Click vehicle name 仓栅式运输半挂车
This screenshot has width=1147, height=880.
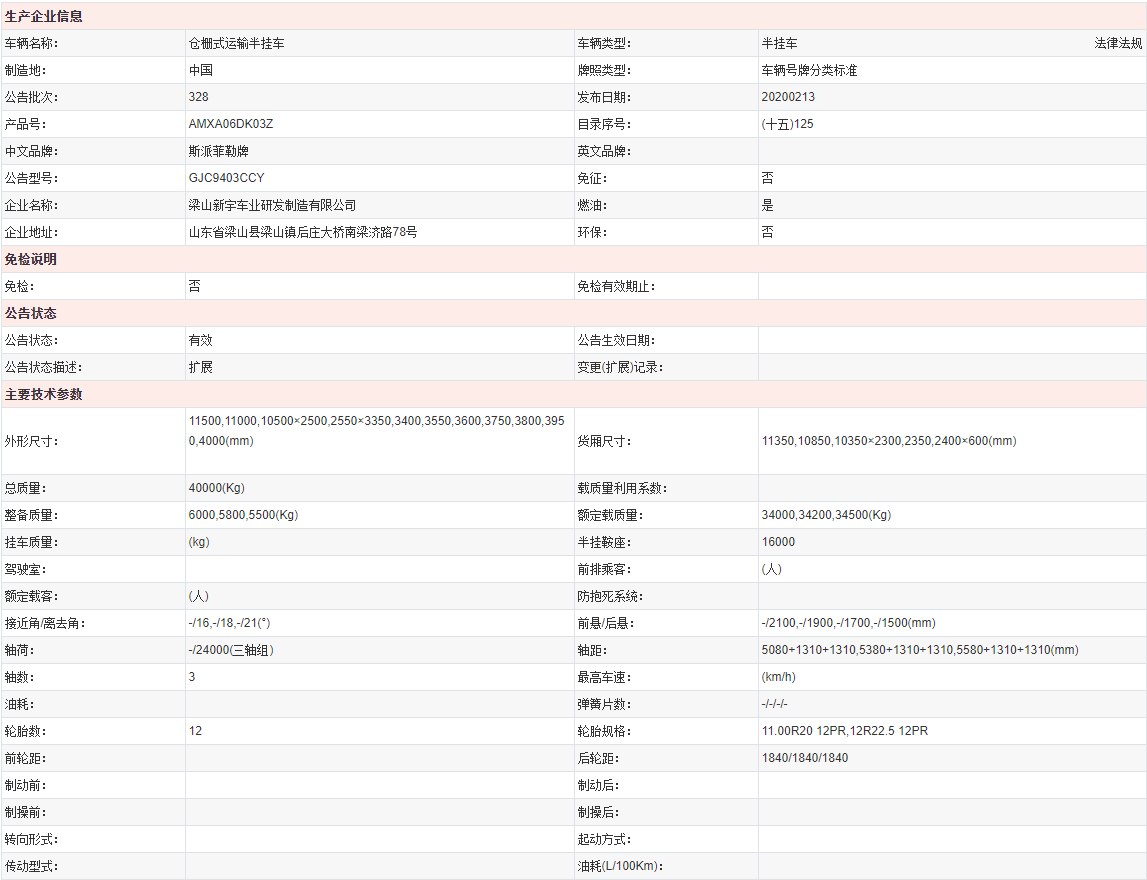pyautogui.click(x=236, y=44)
